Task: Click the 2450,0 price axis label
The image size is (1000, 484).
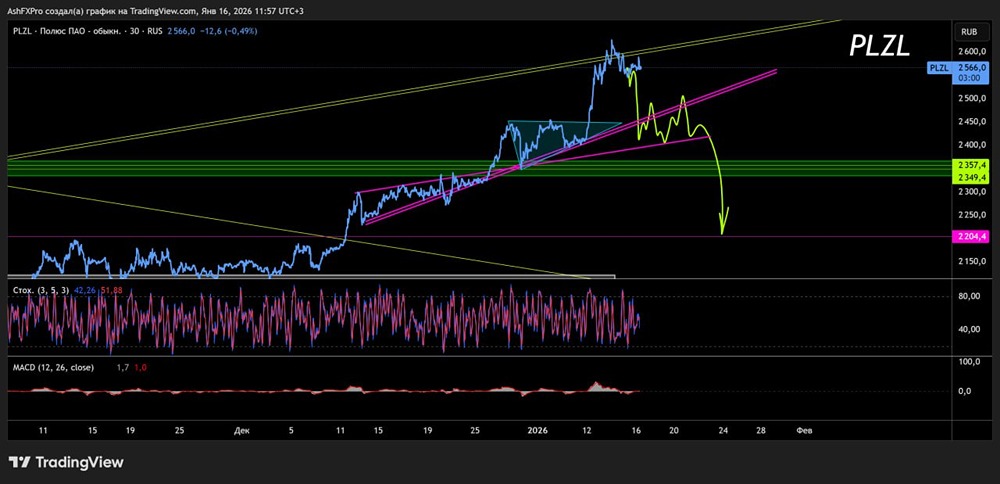Action: [973, 122]
